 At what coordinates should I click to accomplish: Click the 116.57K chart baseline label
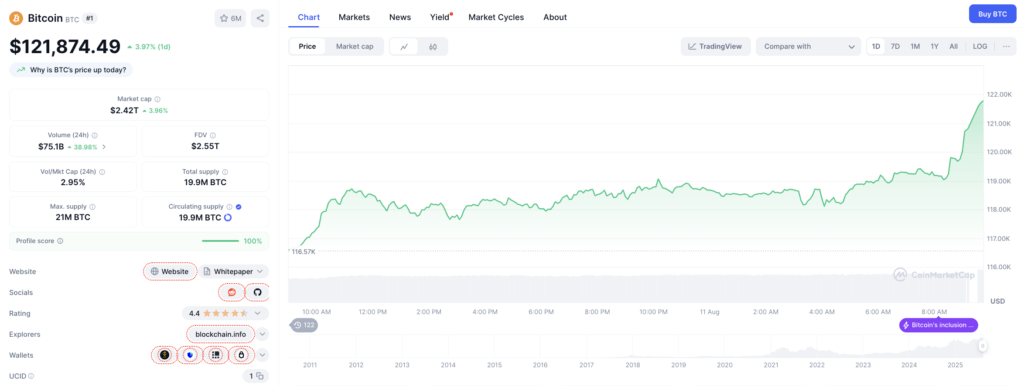click(x=304, y=251)
